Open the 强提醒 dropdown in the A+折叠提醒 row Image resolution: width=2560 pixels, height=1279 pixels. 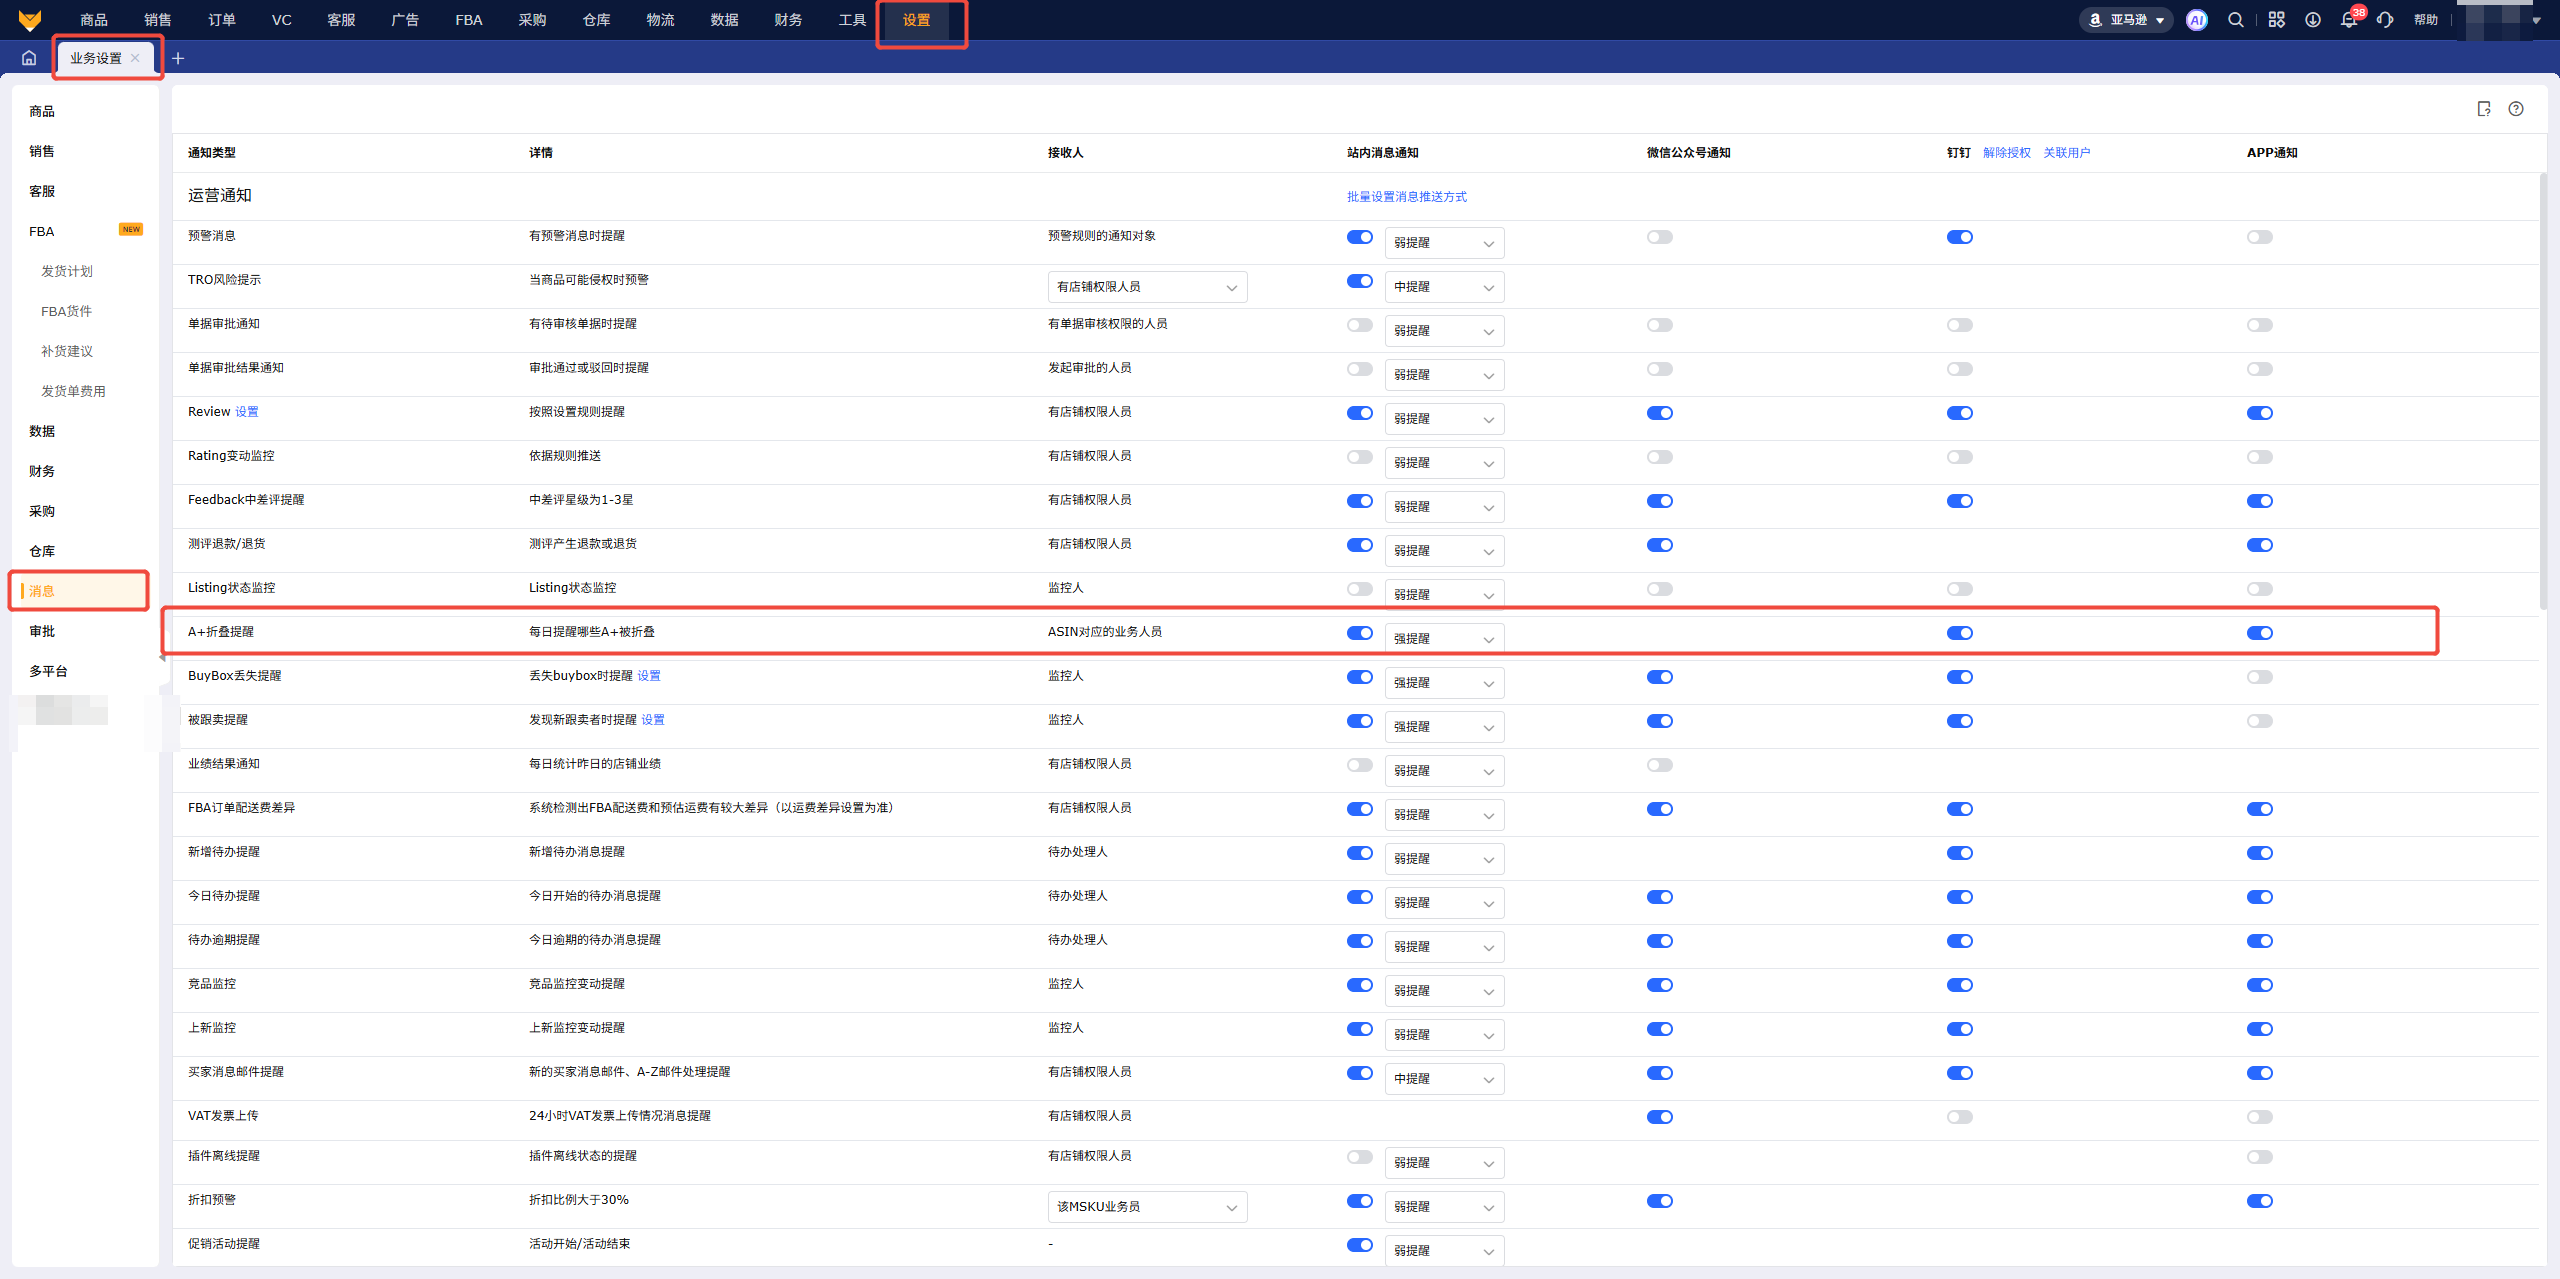[1444, 639]
